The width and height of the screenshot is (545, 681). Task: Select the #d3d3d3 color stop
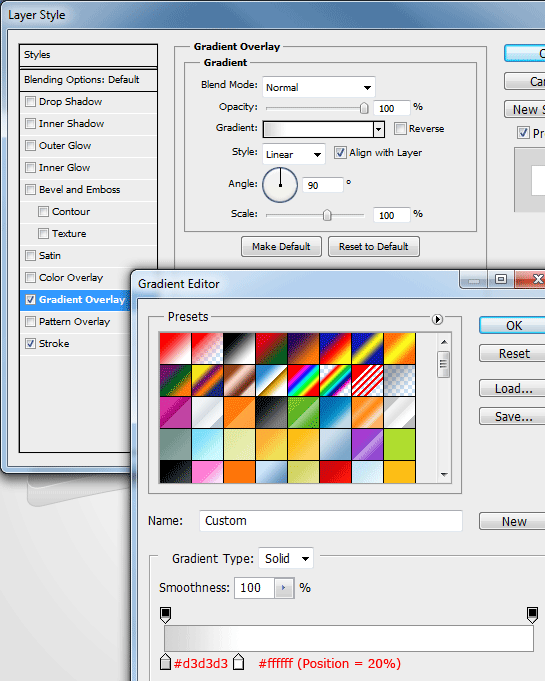165,662
